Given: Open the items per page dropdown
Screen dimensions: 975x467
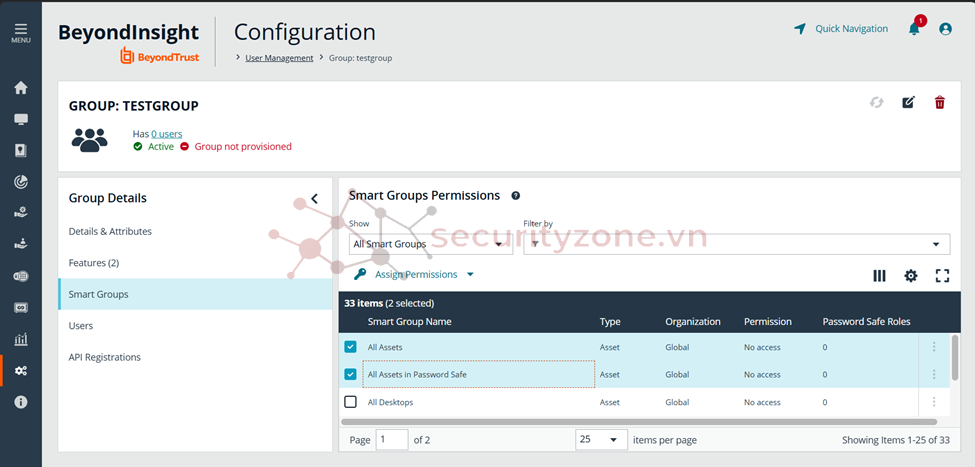Looking at the screenshot, I should click(x=601, y=440).
